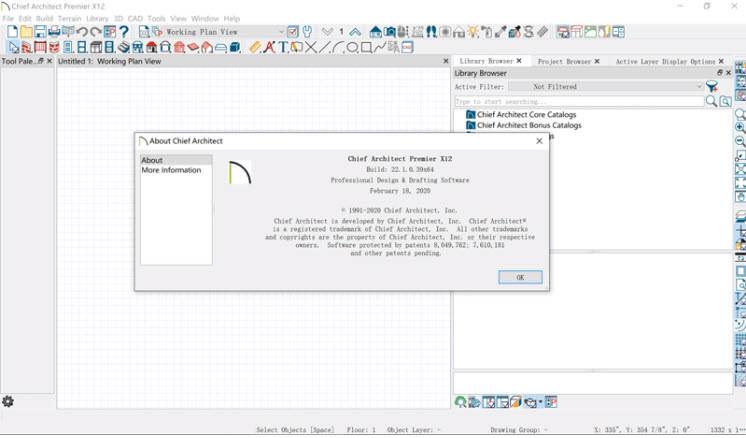Click the New Plan icon
Image resolution: width=746 pixels, height=438 pixels.
(x=13, y=32)
